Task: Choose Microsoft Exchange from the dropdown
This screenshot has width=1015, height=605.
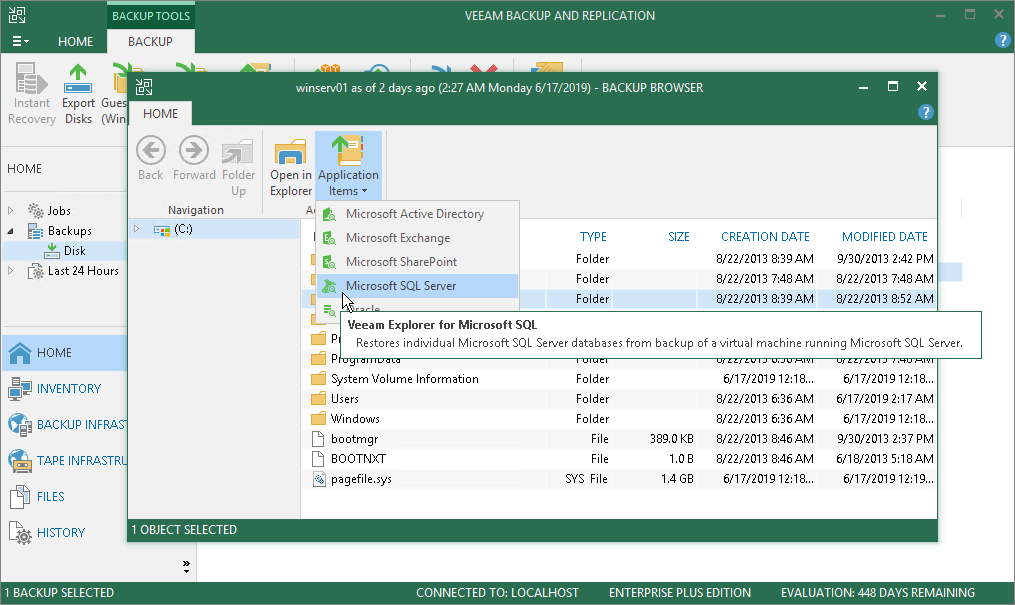Action: pos(397,238)
